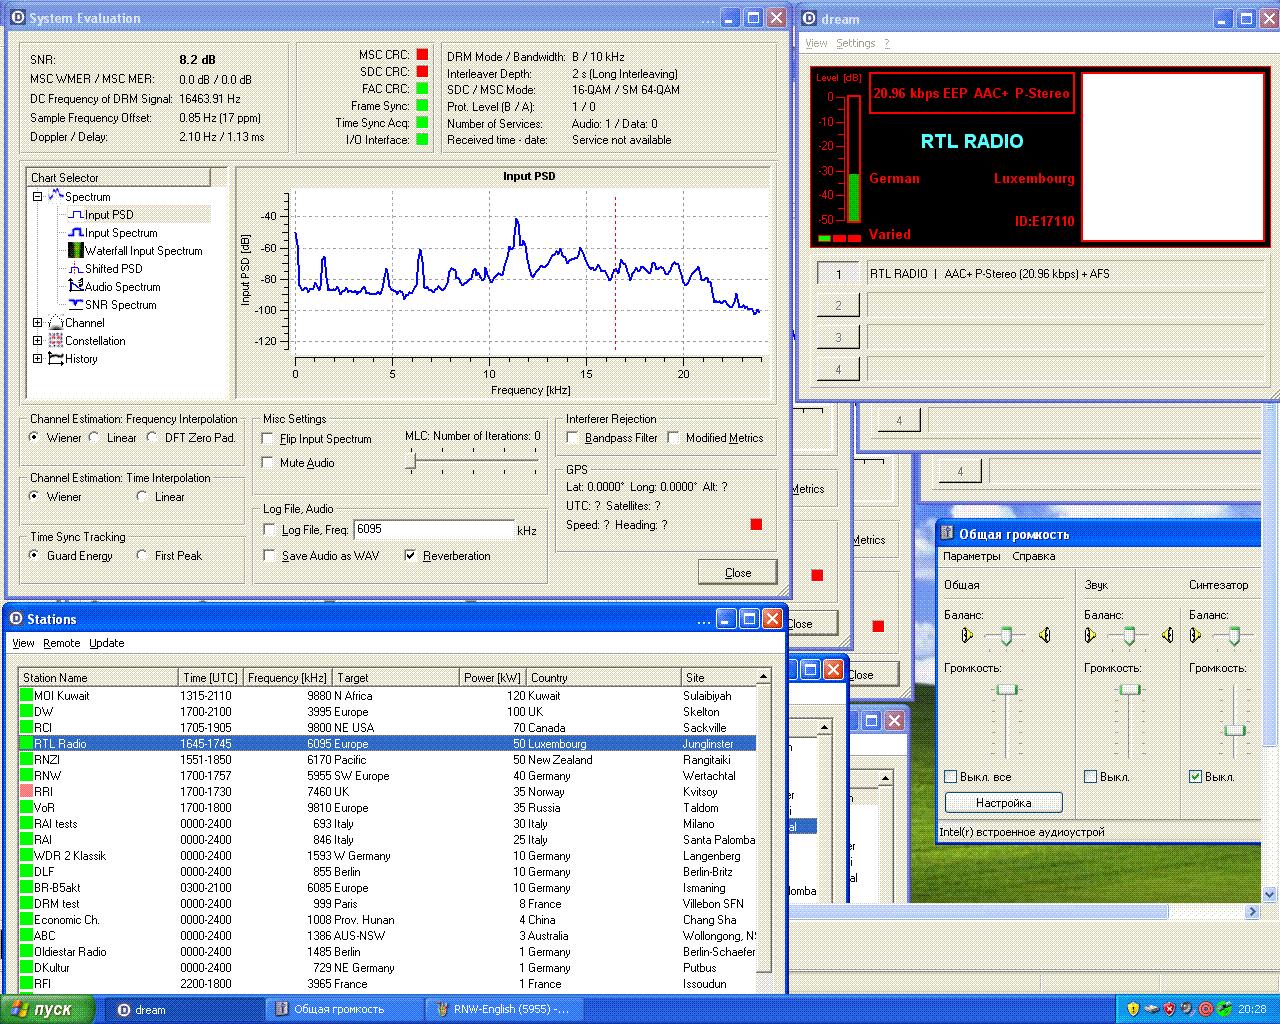
Task: Open the ? help menu in dream
Action: (x=886, y=43)
